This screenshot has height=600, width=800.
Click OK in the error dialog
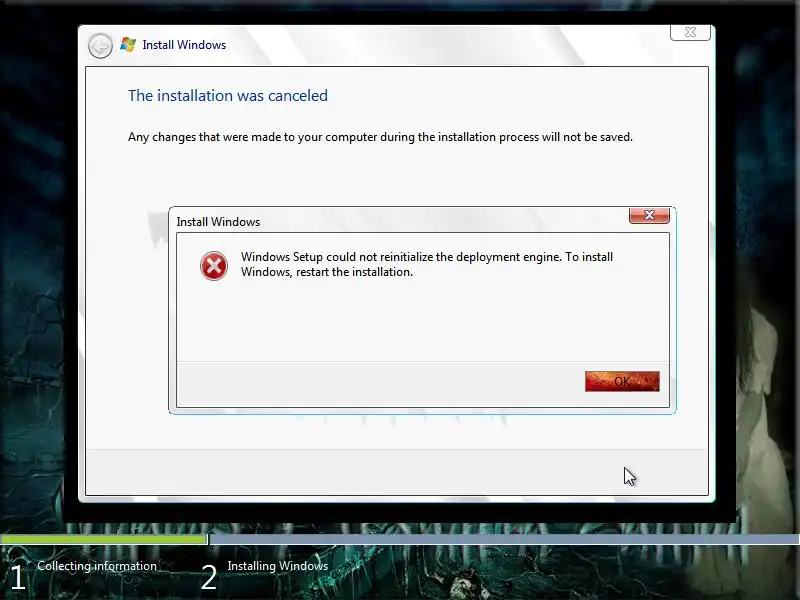(x=622, y=381)
